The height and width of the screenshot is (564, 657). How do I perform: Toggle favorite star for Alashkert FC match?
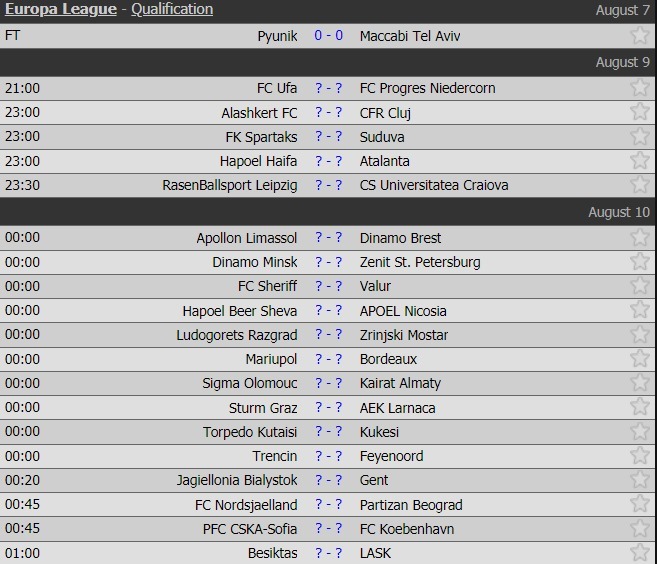640,112
